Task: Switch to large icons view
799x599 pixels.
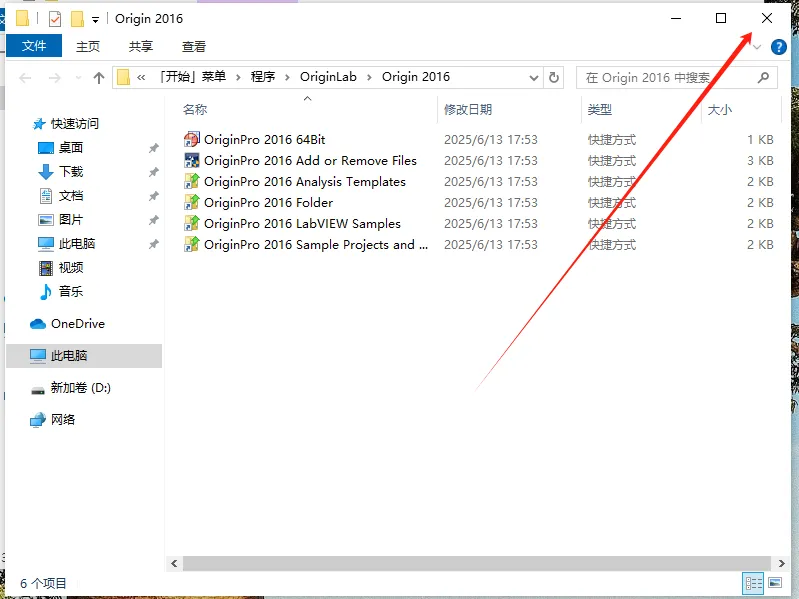Action: (775, 582)
